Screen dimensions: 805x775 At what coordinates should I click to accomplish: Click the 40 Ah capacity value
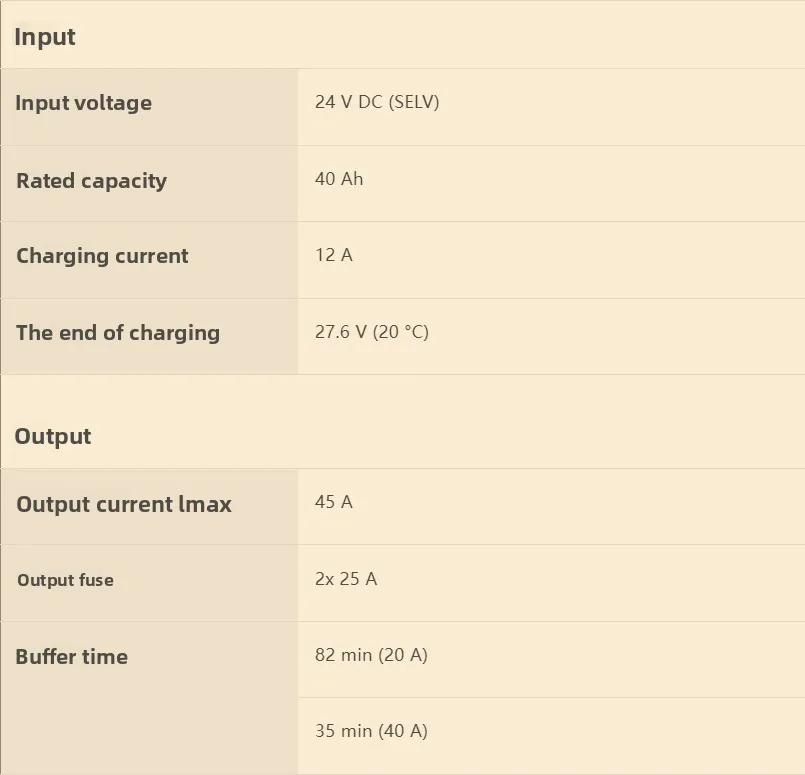tap(339, 179)
